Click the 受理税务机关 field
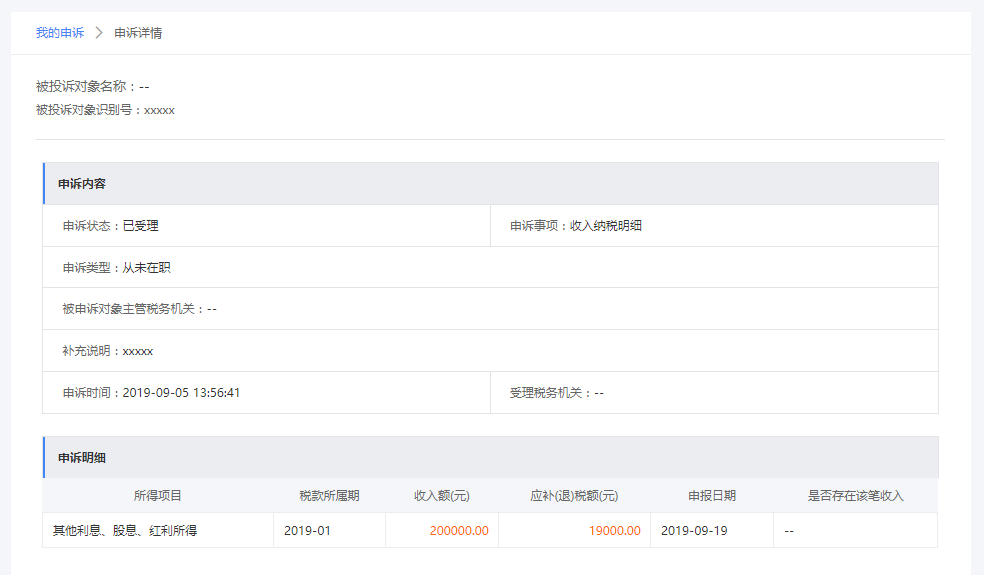Image resolution: width=984 pixels, height=575 pixels. click(x=556, y=393)
